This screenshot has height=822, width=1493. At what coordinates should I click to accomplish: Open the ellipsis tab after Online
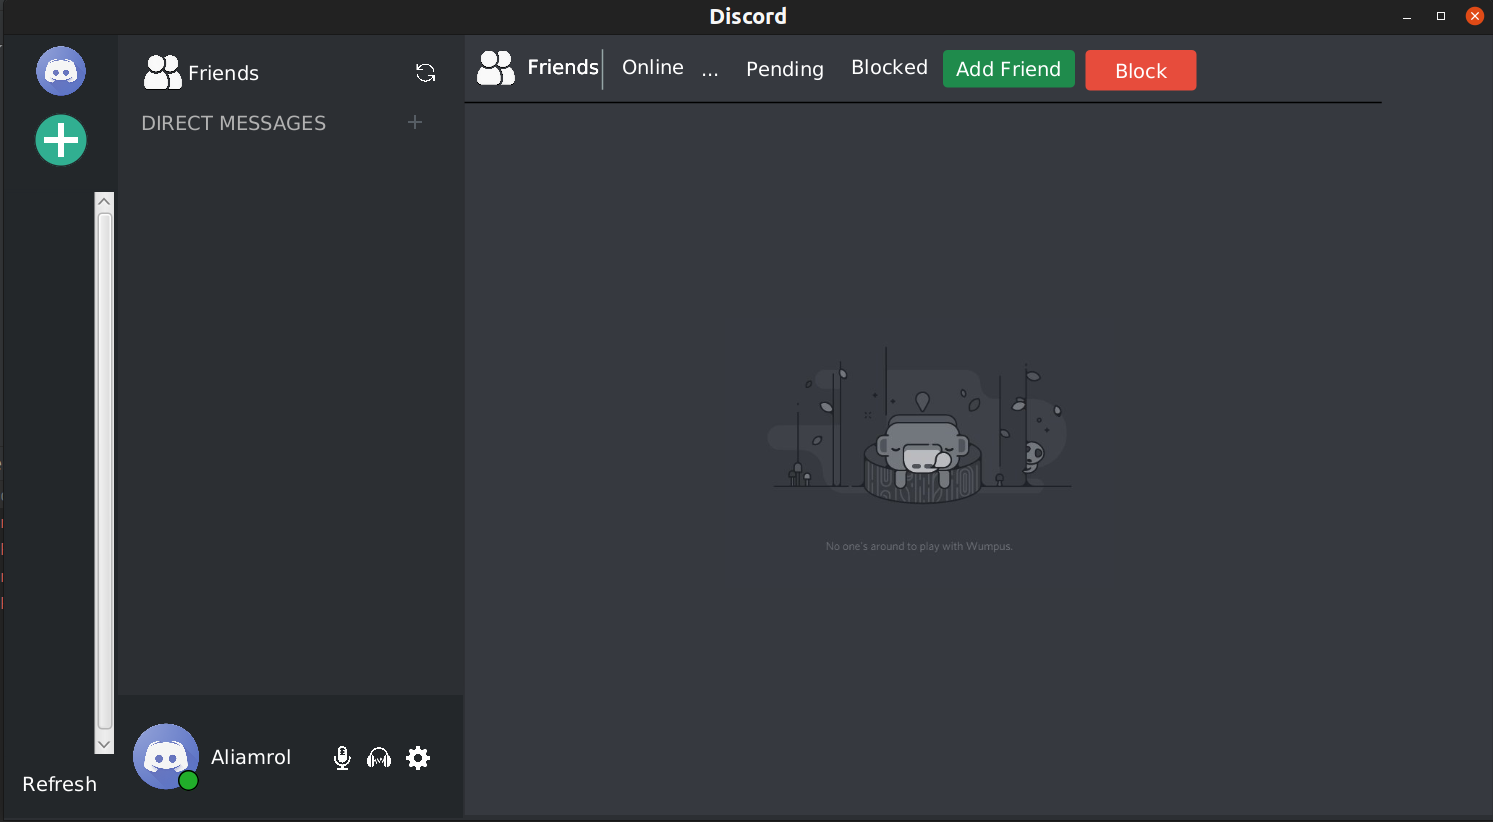coord(710,72)
